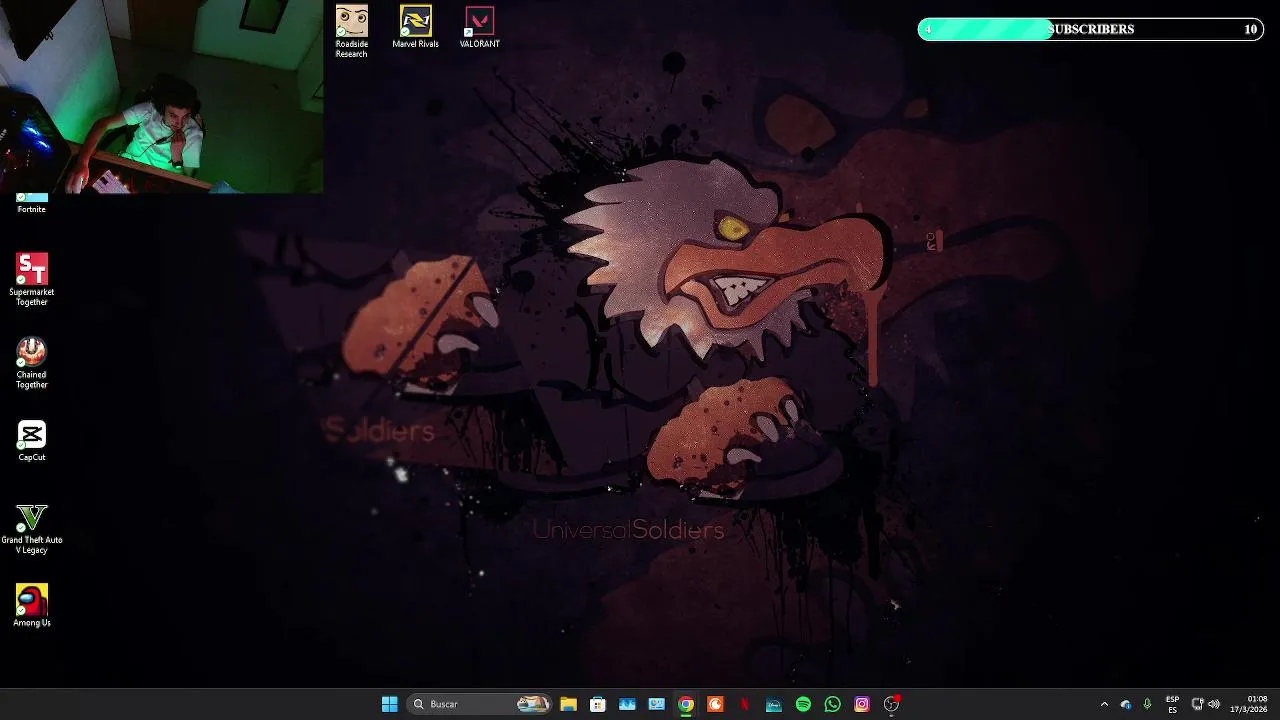Switch the ESP ES input language
The image size is (1280, 720).
pos(1172,704)
